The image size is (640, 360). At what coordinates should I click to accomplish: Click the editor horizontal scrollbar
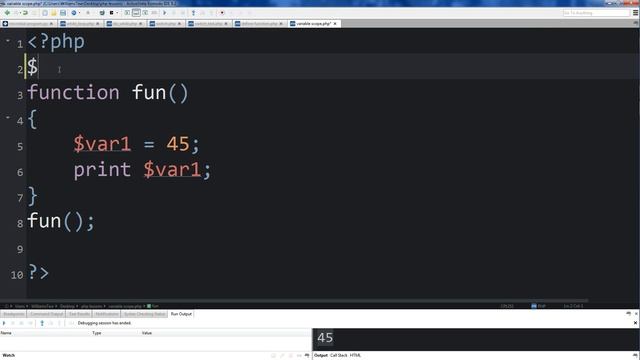click(294, 300)
